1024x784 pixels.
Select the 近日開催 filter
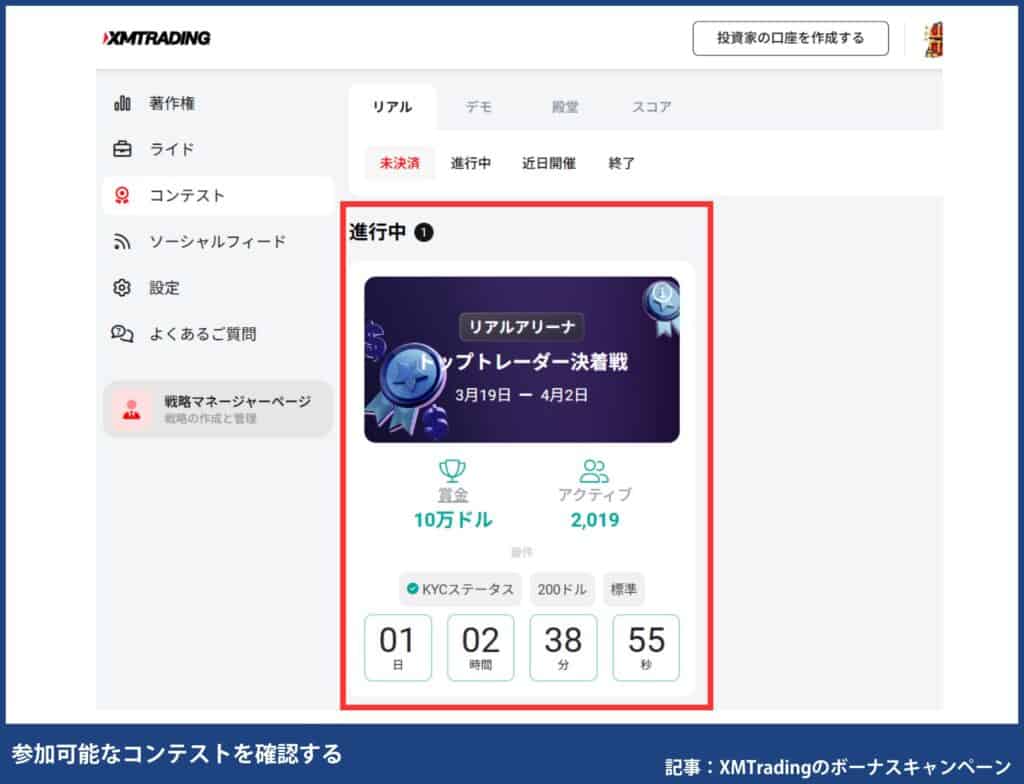click(x=549, y=163)
